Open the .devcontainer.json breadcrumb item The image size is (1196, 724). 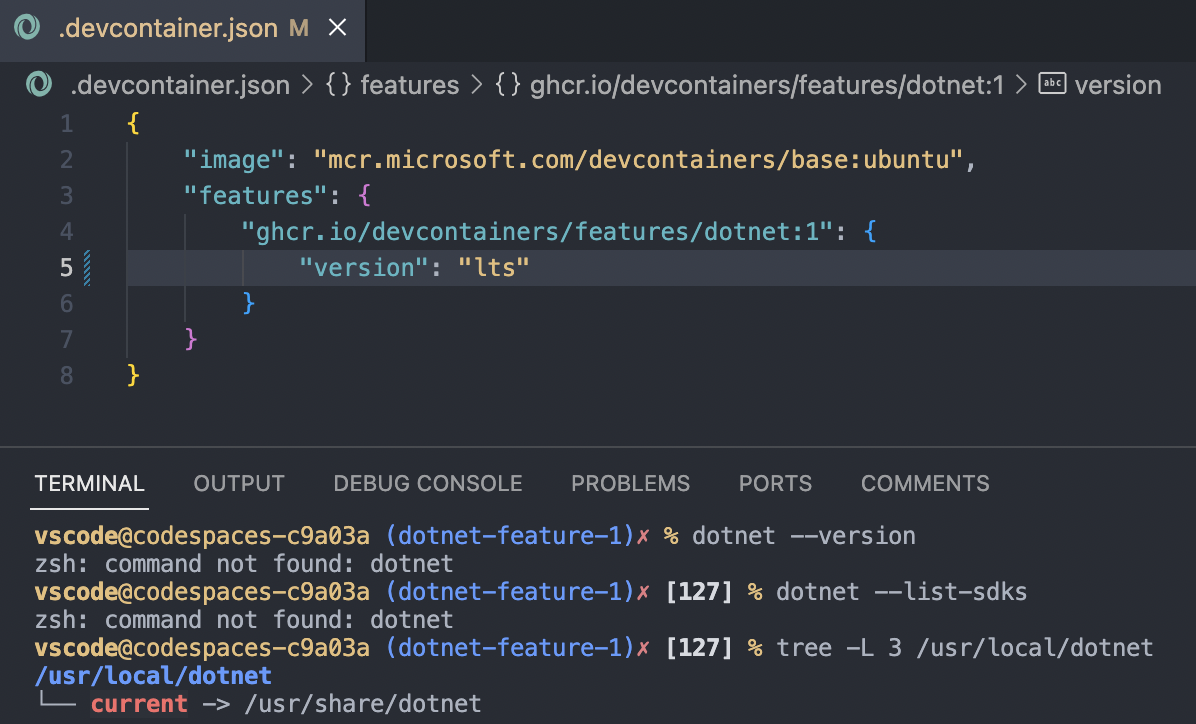(180, 85)
